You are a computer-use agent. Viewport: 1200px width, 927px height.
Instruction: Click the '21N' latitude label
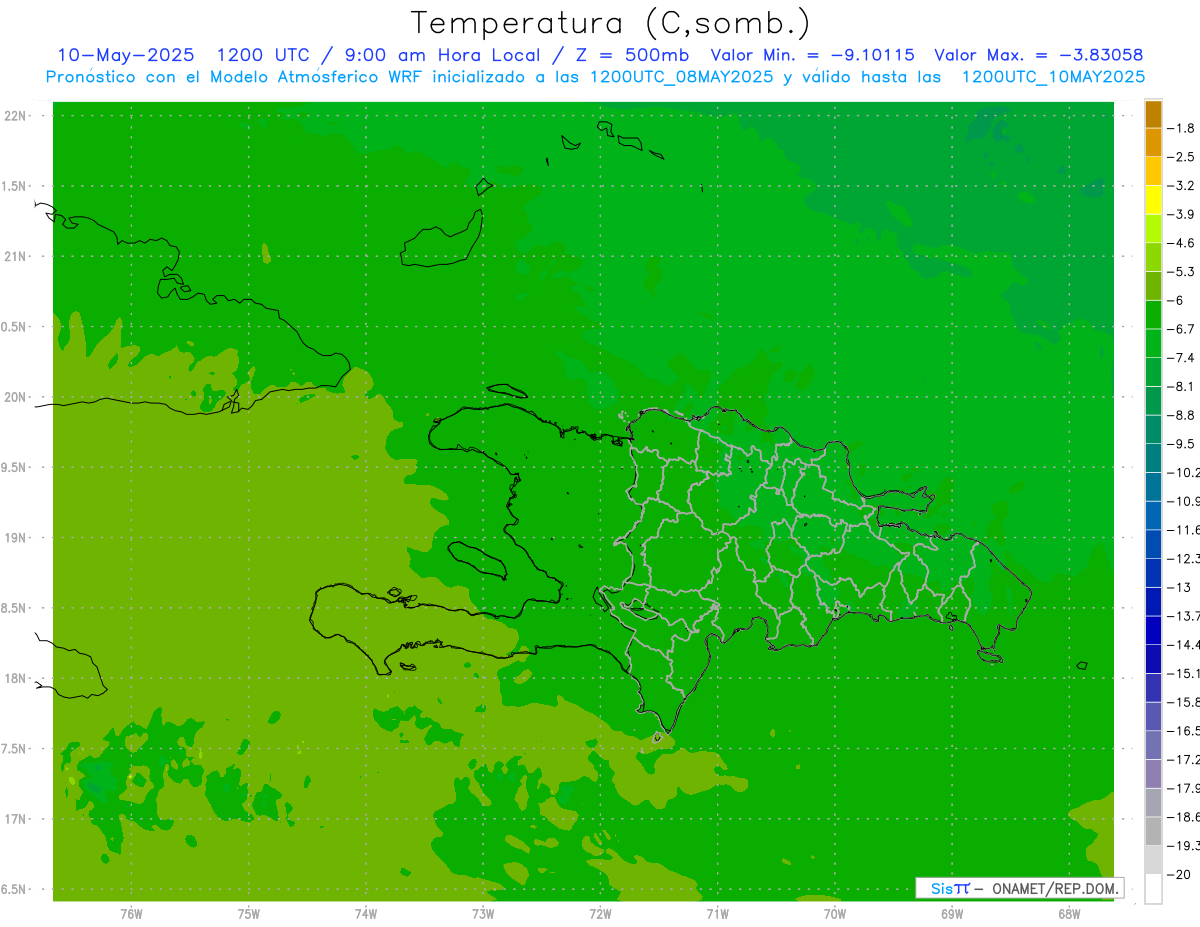click(x=15, y=257)
